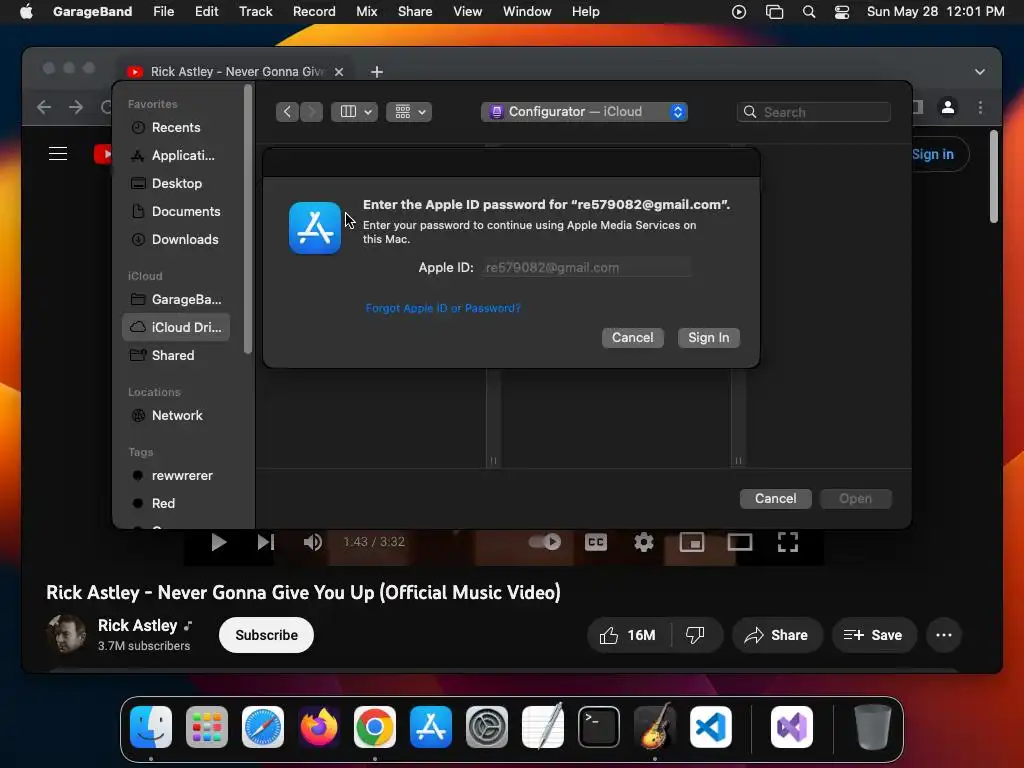Toggle YouTube autoplay switch
The height and width of the screenshot is (768, 1024).
pos(545,542)
